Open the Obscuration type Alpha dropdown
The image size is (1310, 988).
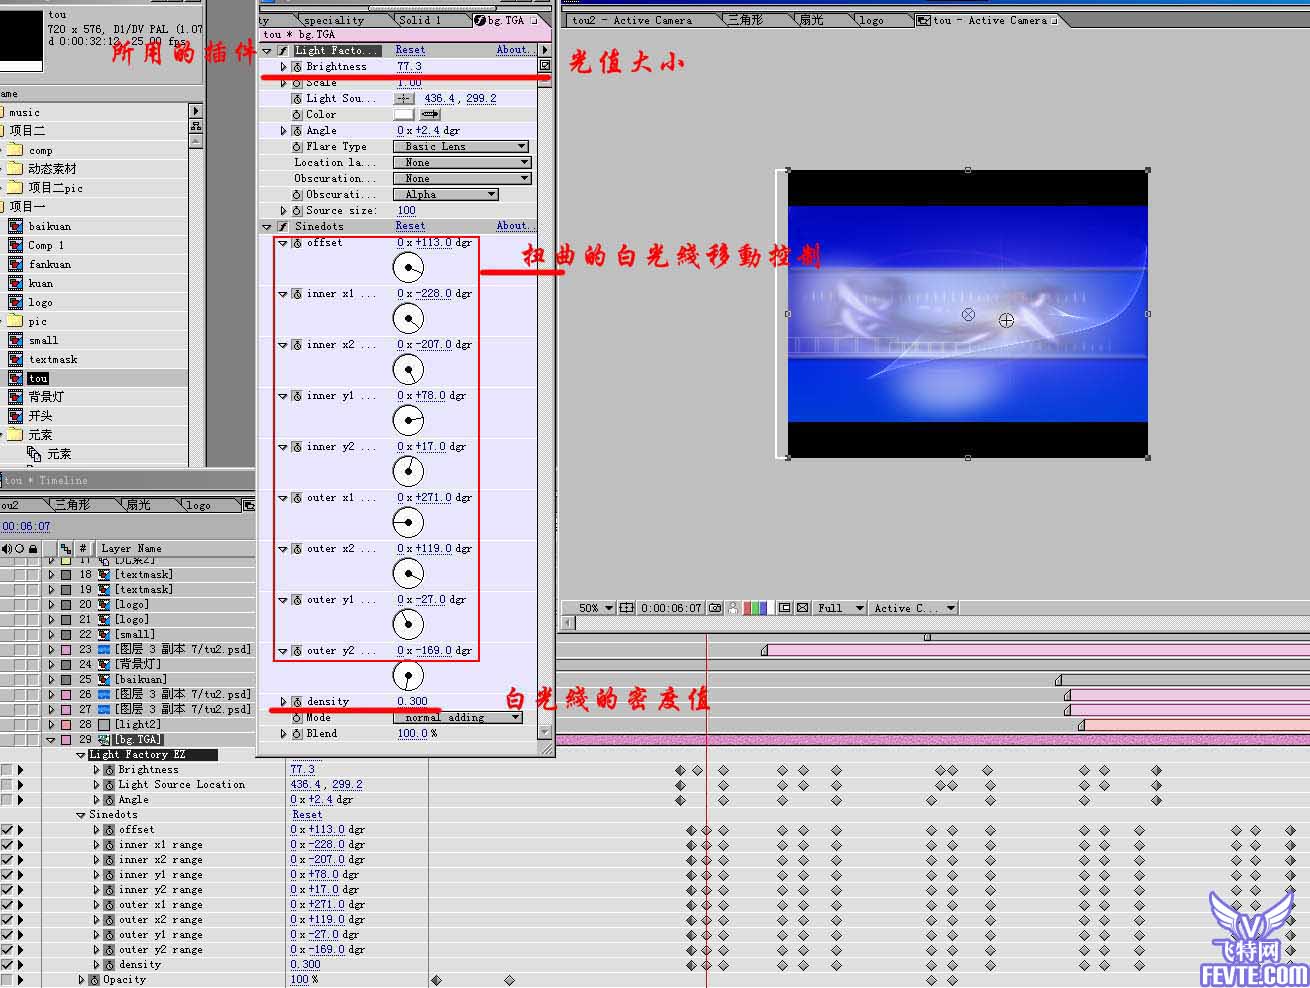point(445,195)
